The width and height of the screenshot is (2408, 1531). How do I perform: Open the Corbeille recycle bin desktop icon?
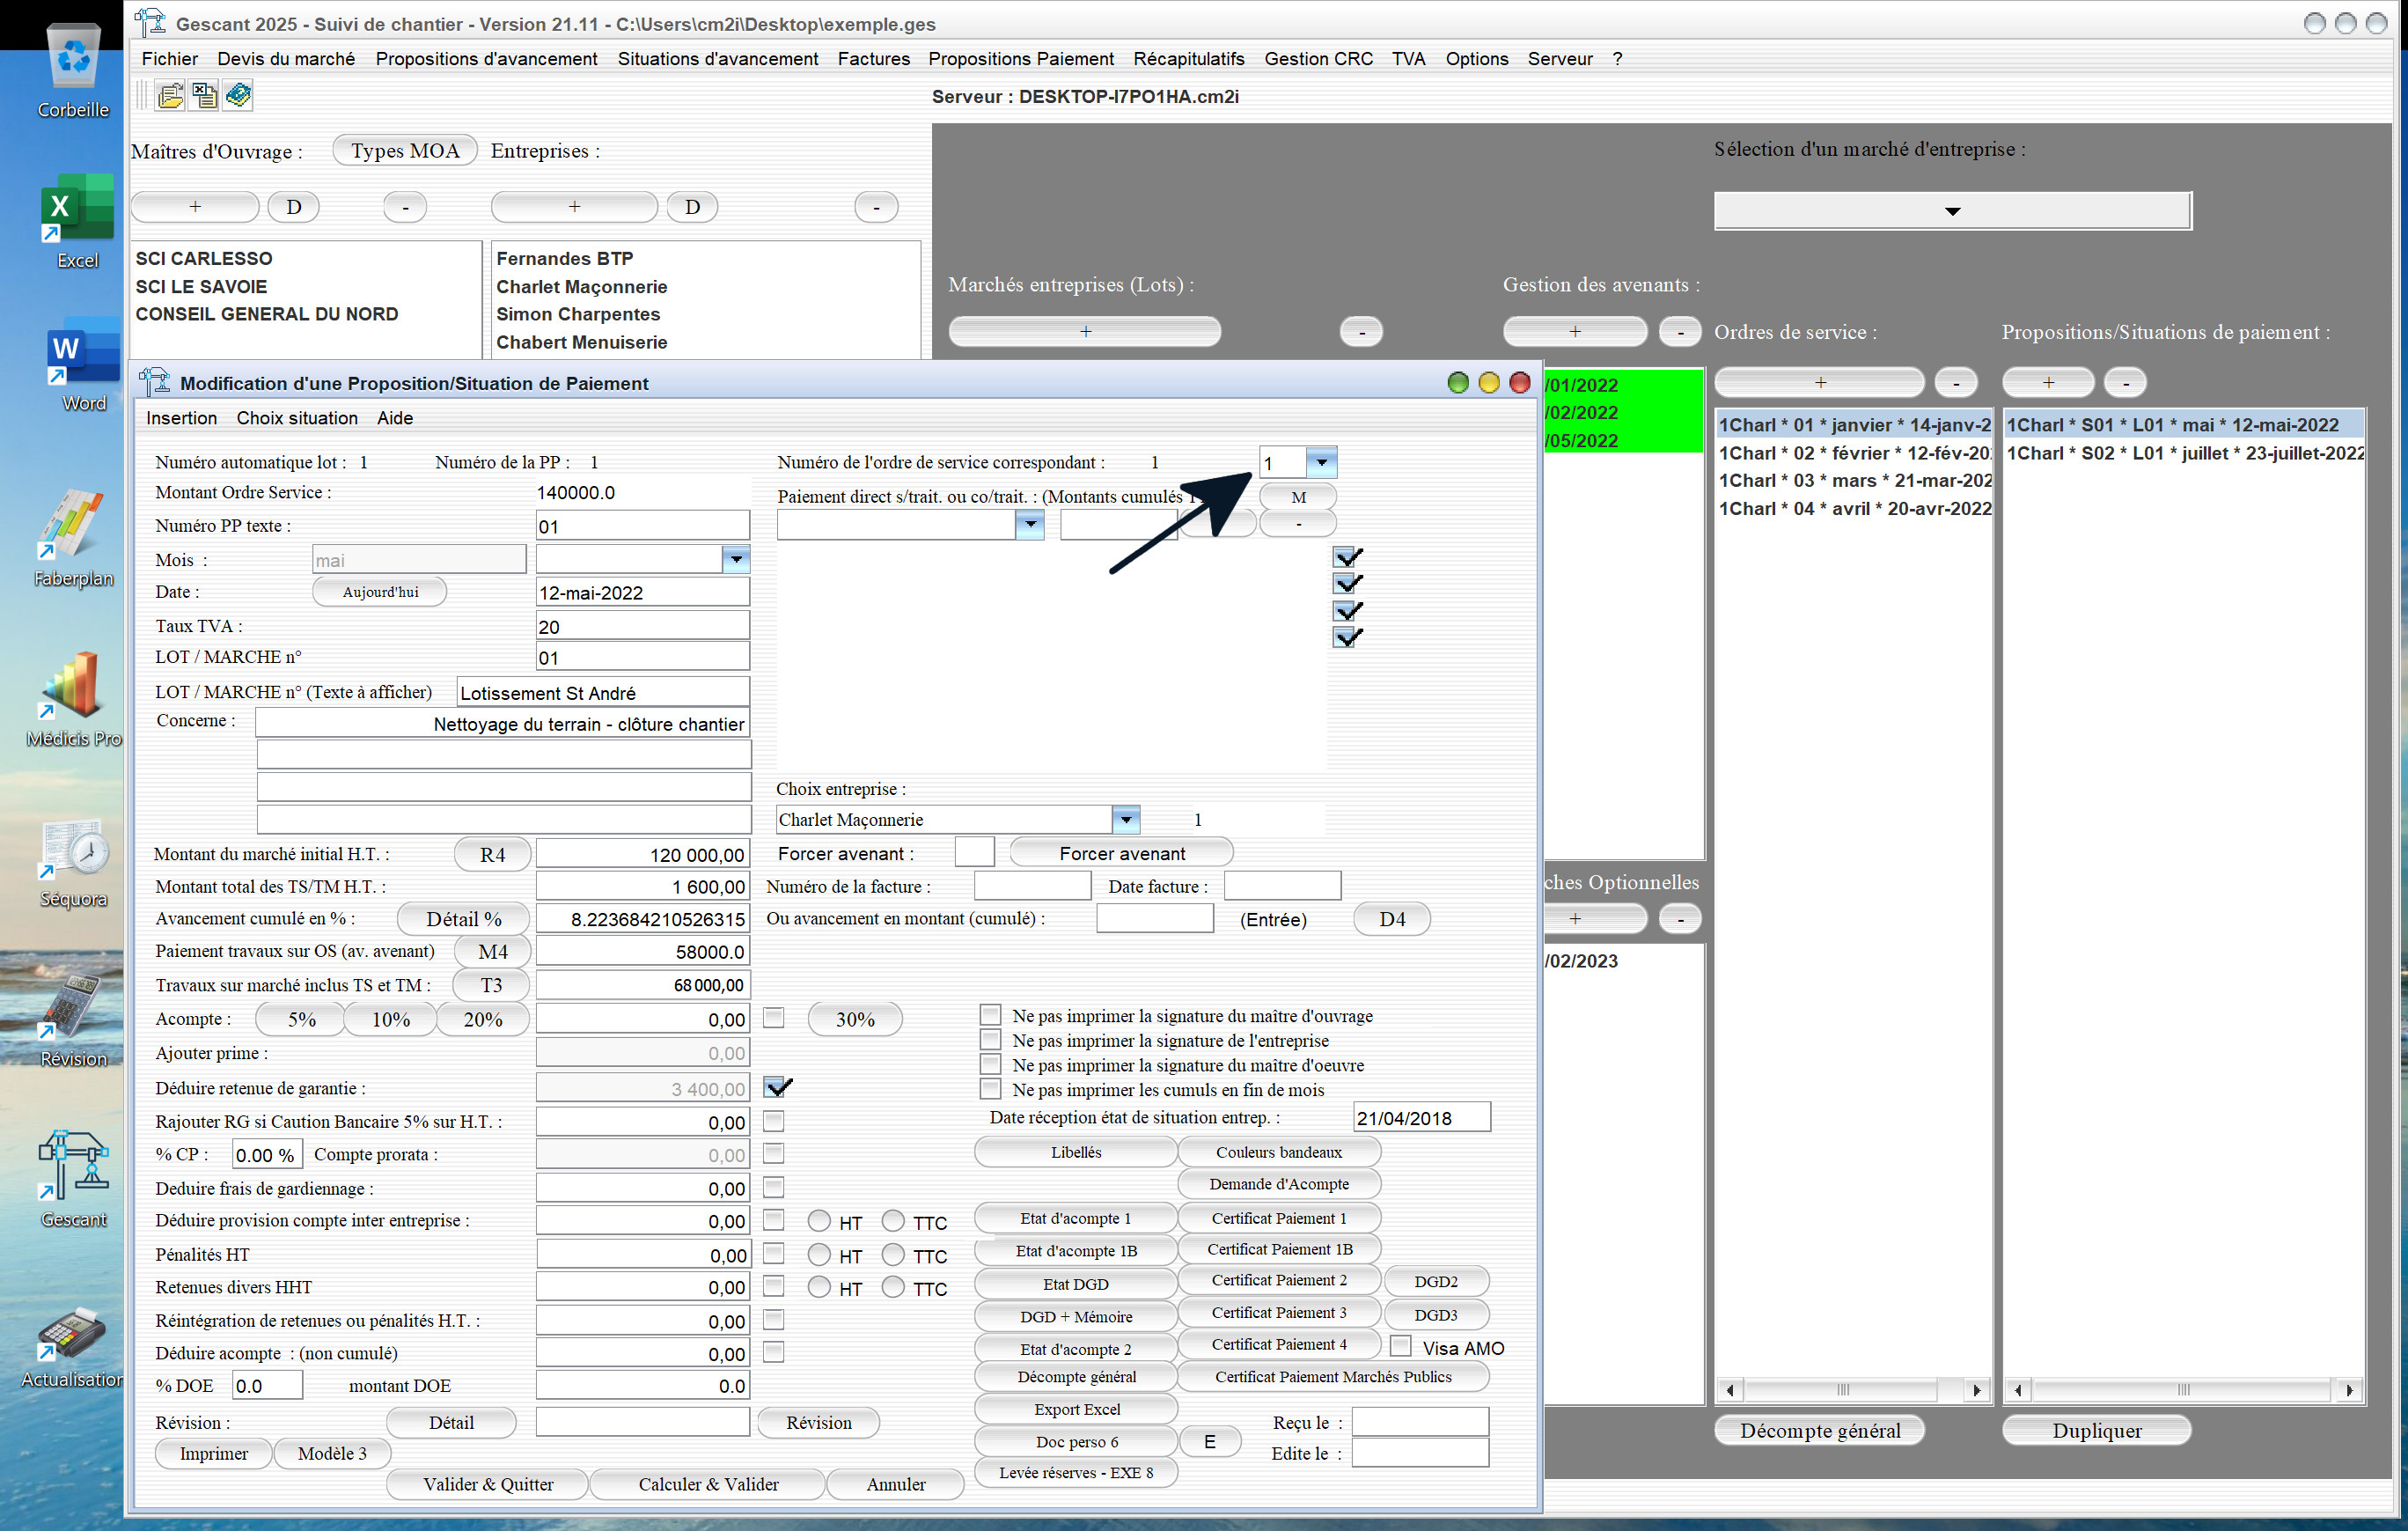point(73,70)
